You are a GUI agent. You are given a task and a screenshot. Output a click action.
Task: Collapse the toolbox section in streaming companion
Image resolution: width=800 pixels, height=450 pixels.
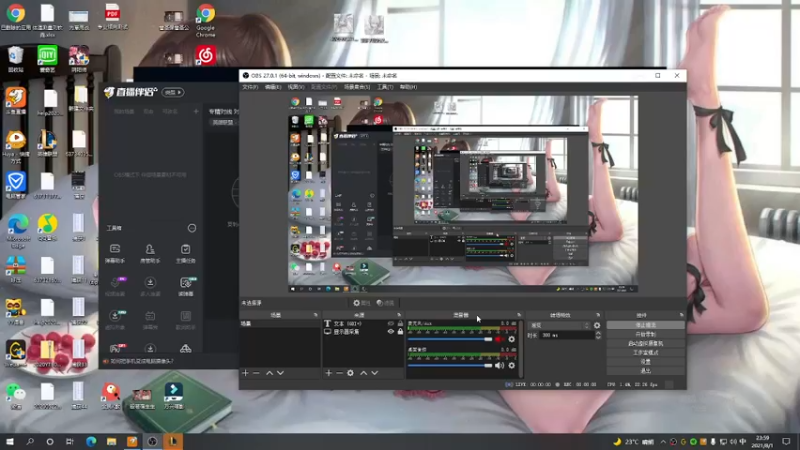192,228
